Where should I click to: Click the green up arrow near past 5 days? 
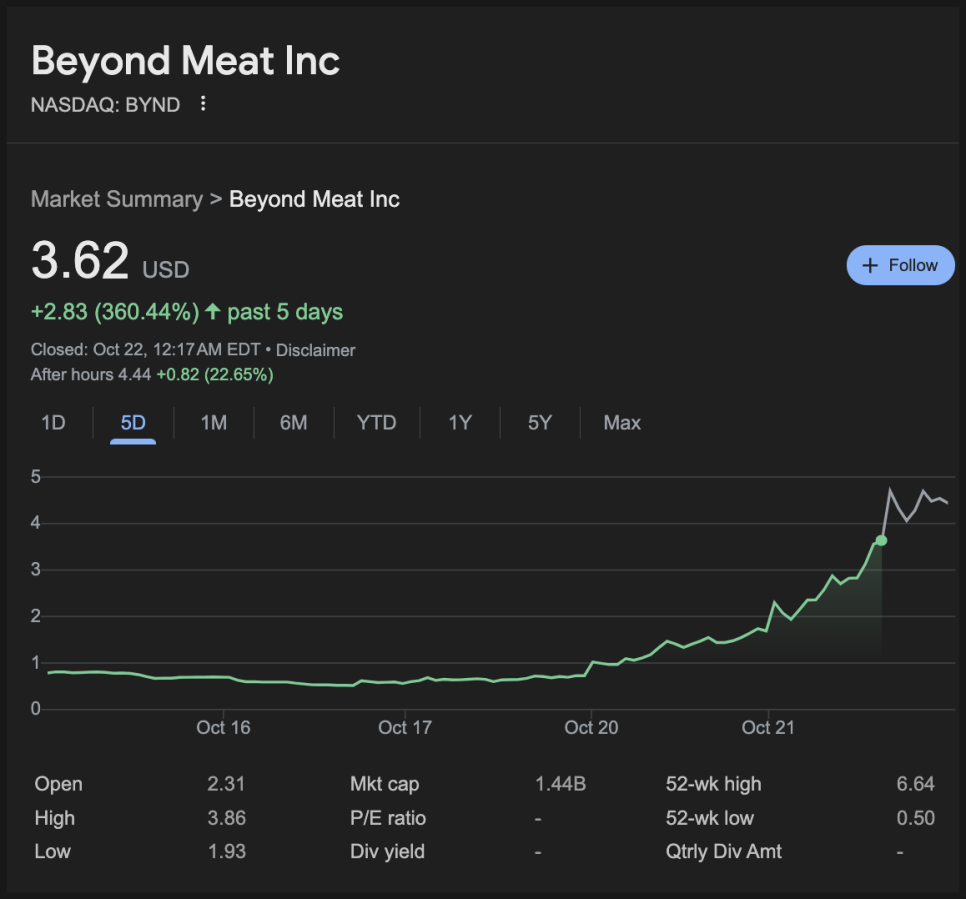pos(212,312)
